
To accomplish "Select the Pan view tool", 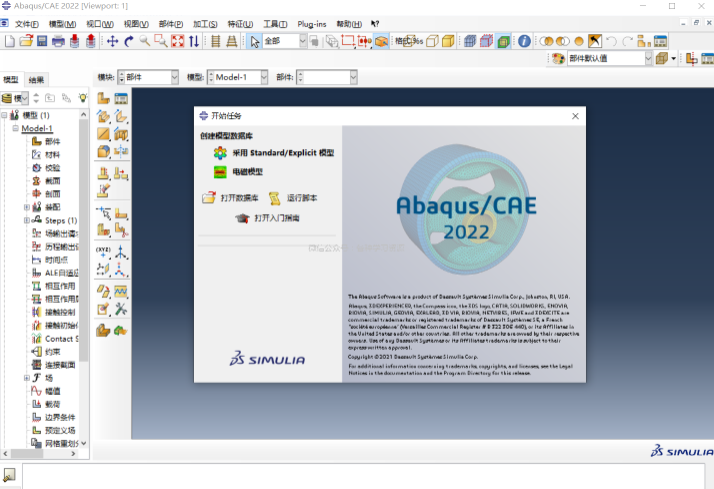I will click(x=113, y=41).
